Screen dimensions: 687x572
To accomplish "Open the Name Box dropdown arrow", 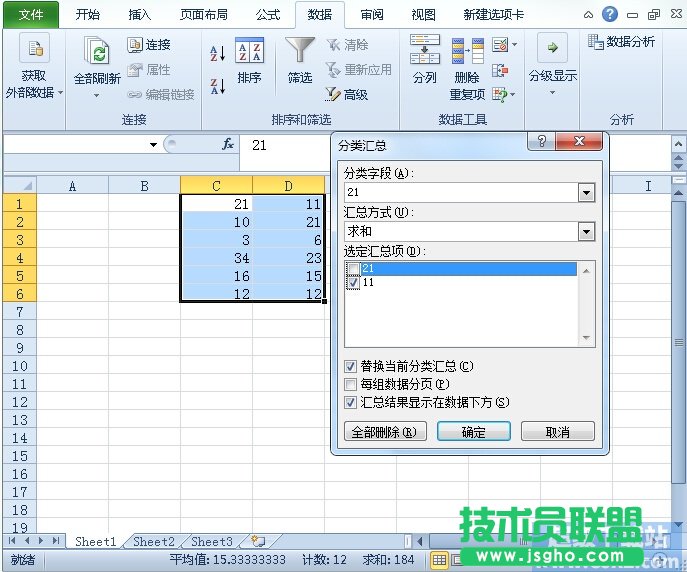I will pos(153,145).
